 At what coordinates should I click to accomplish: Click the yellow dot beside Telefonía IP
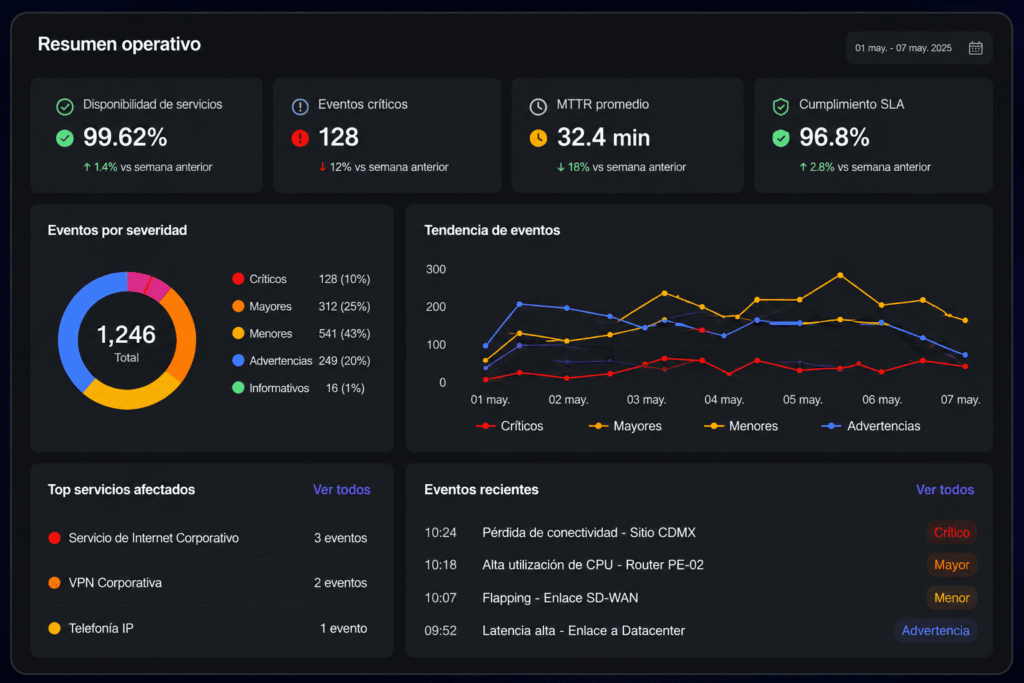[x=55, y=628]
